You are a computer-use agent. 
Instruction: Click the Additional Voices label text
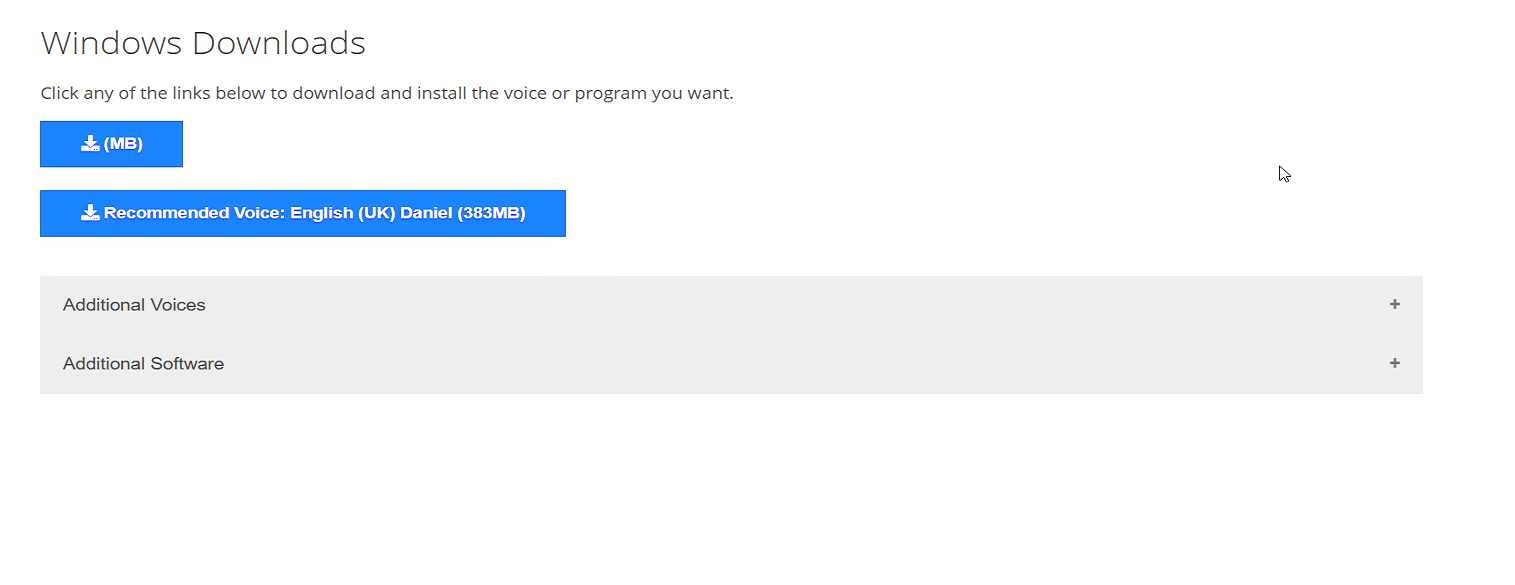pos(134,305)
